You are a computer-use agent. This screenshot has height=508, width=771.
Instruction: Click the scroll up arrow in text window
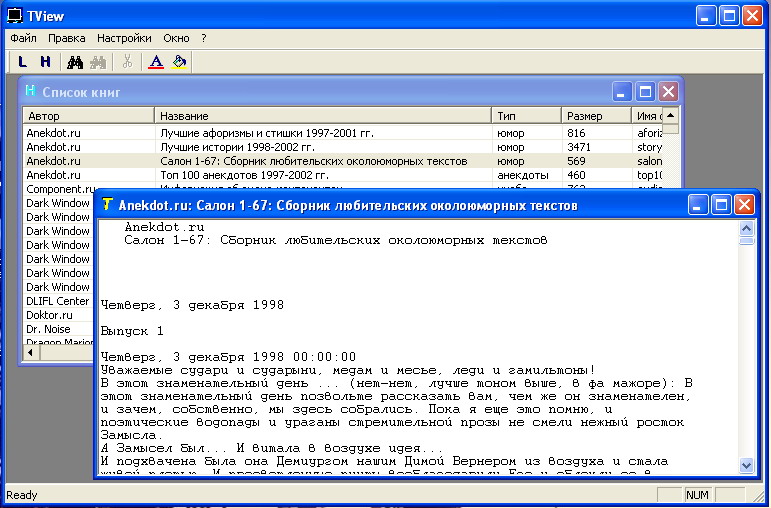coord(746,228)
